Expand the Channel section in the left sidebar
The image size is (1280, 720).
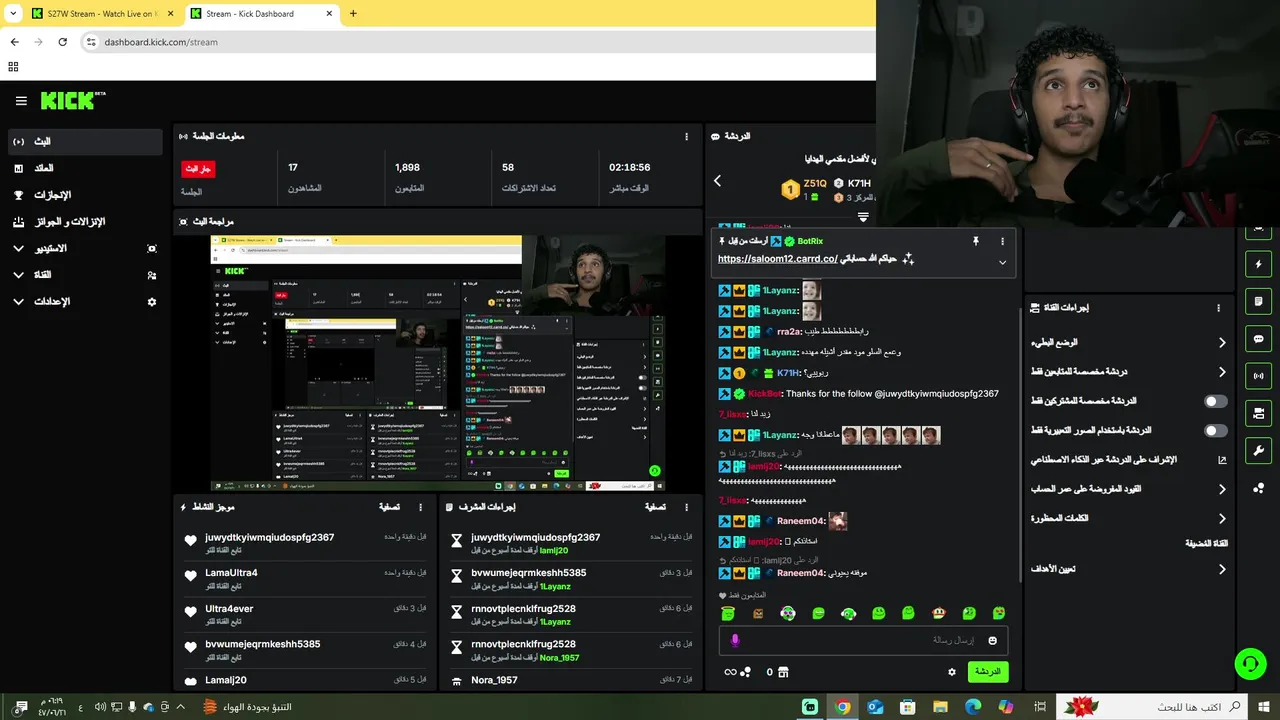(18, 275)
